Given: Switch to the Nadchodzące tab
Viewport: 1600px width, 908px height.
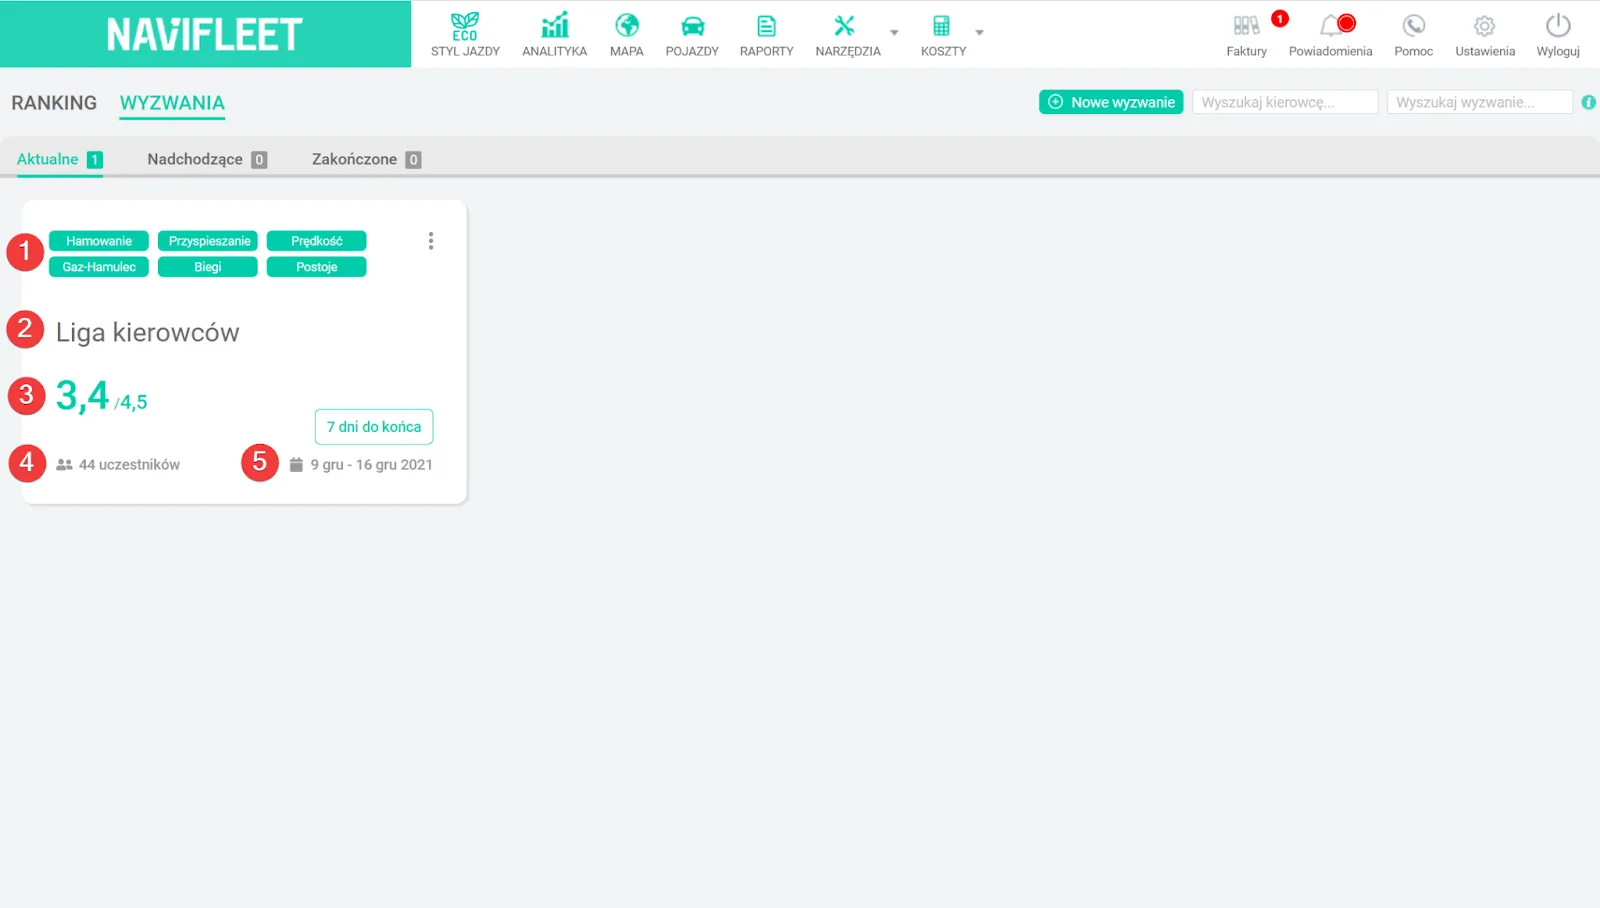Looking at the screenshot, I should pyautogui.click(x=207, y=159).
